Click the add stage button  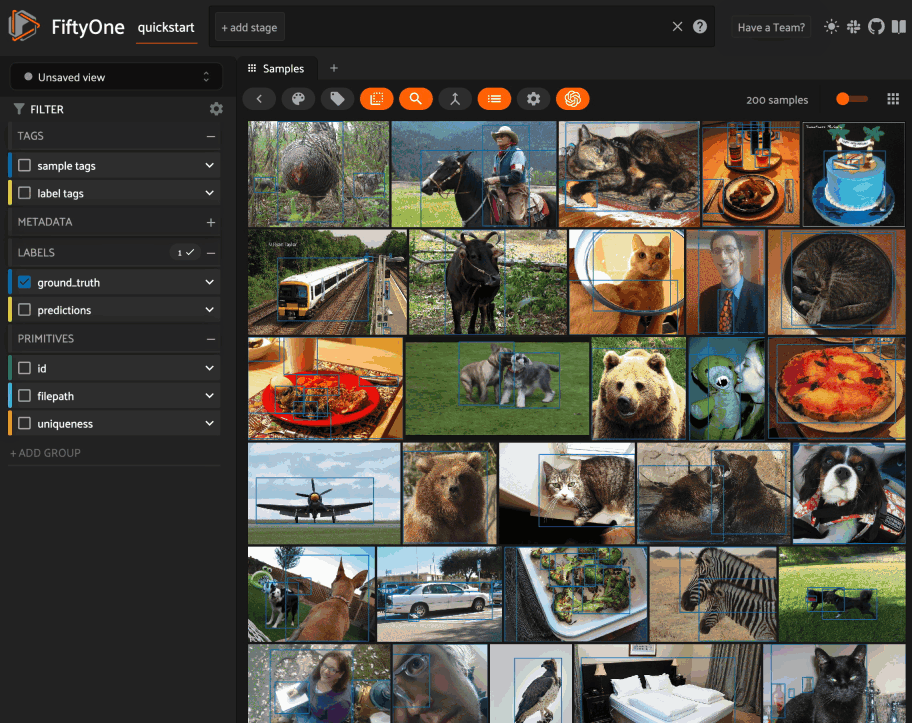tap(249, 27)
